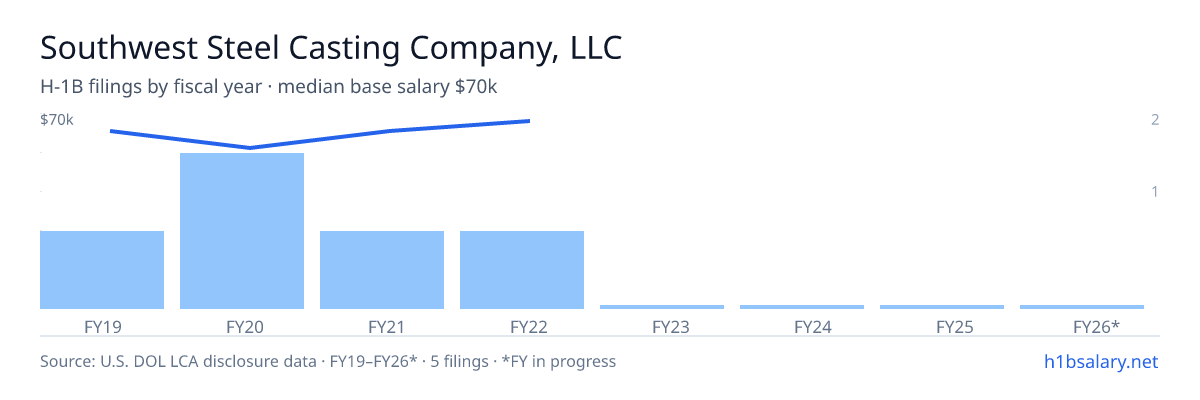Click the Southwest Steel Casting Company title
Screen dimensions: 1200x400
(331, 48)
